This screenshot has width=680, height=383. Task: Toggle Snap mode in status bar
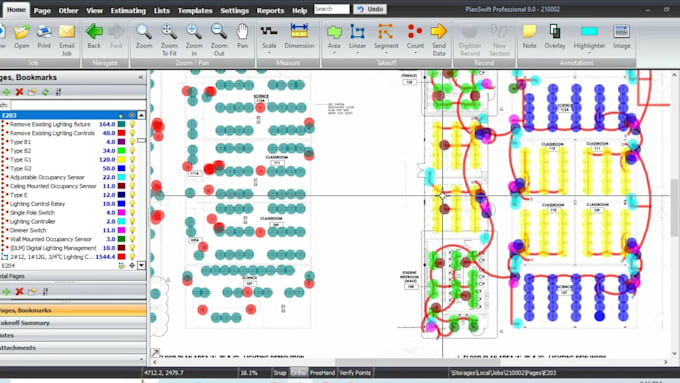[x=280, y=373]
